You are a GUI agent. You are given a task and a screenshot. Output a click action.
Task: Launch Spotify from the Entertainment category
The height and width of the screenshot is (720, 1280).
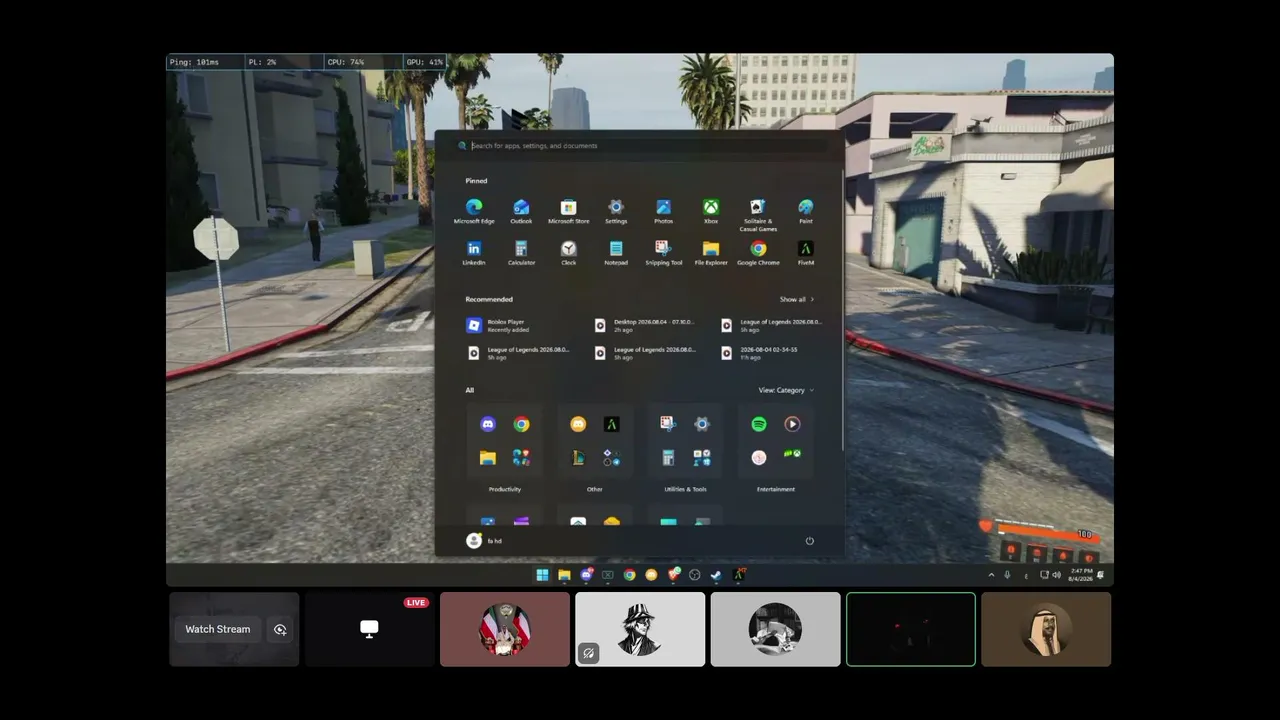[x=759, y=424]
